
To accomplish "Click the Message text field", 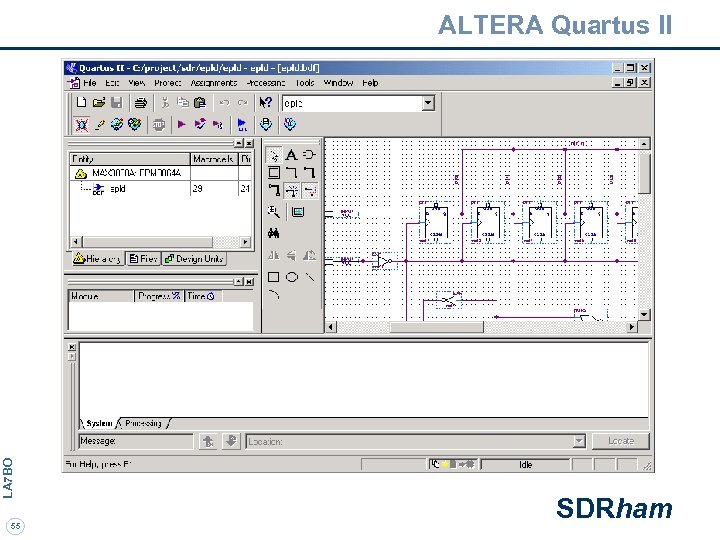I will (x=136, y=441).
